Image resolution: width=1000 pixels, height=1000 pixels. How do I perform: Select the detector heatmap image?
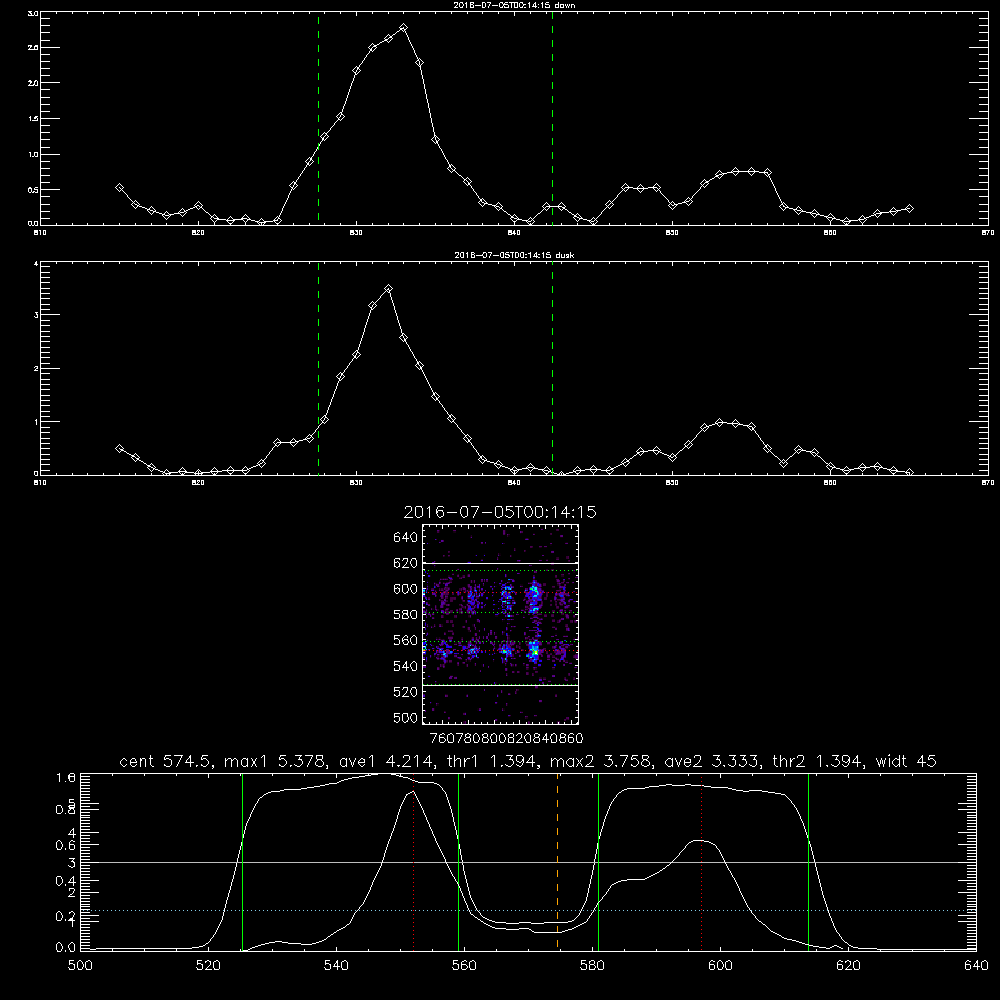(x=501, y=624)
